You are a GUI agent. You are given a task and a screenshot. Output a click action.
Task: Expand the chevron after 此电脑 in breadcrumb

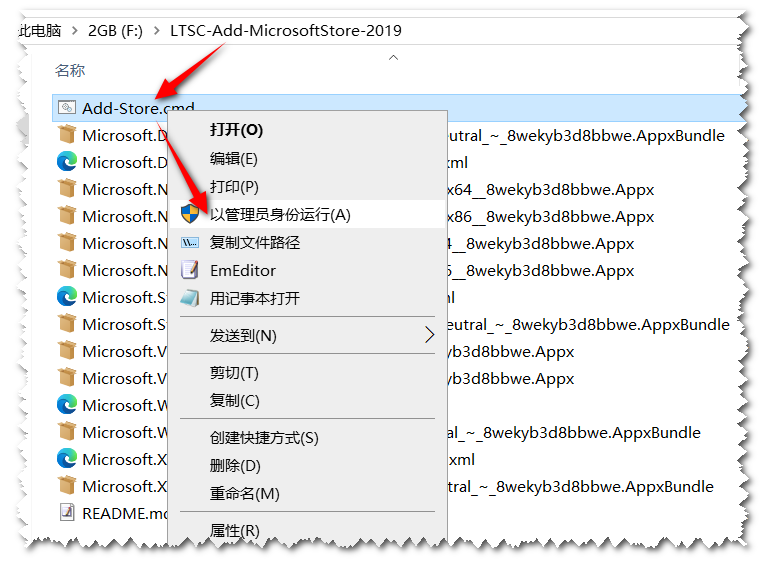[x=75, y=30]
